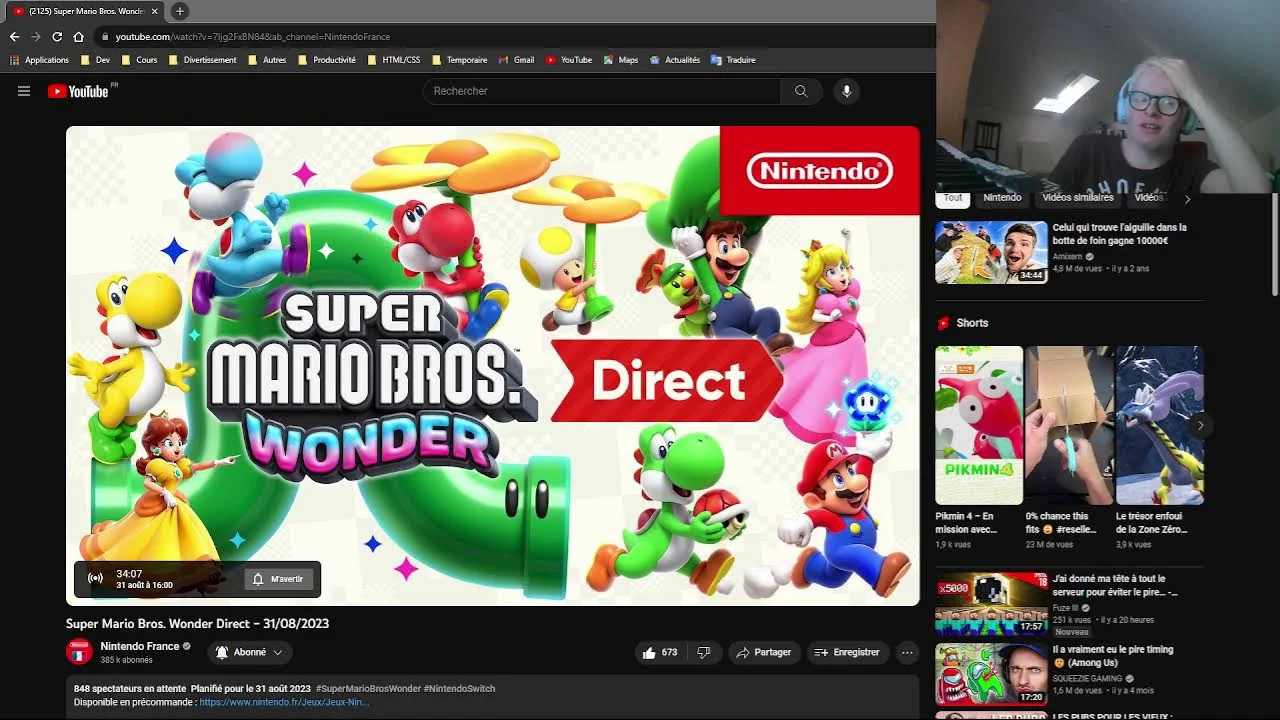This screenshot has height=720, width=1280.
Task: Click the Enregistrer save button
Action: tap(847, 652)
